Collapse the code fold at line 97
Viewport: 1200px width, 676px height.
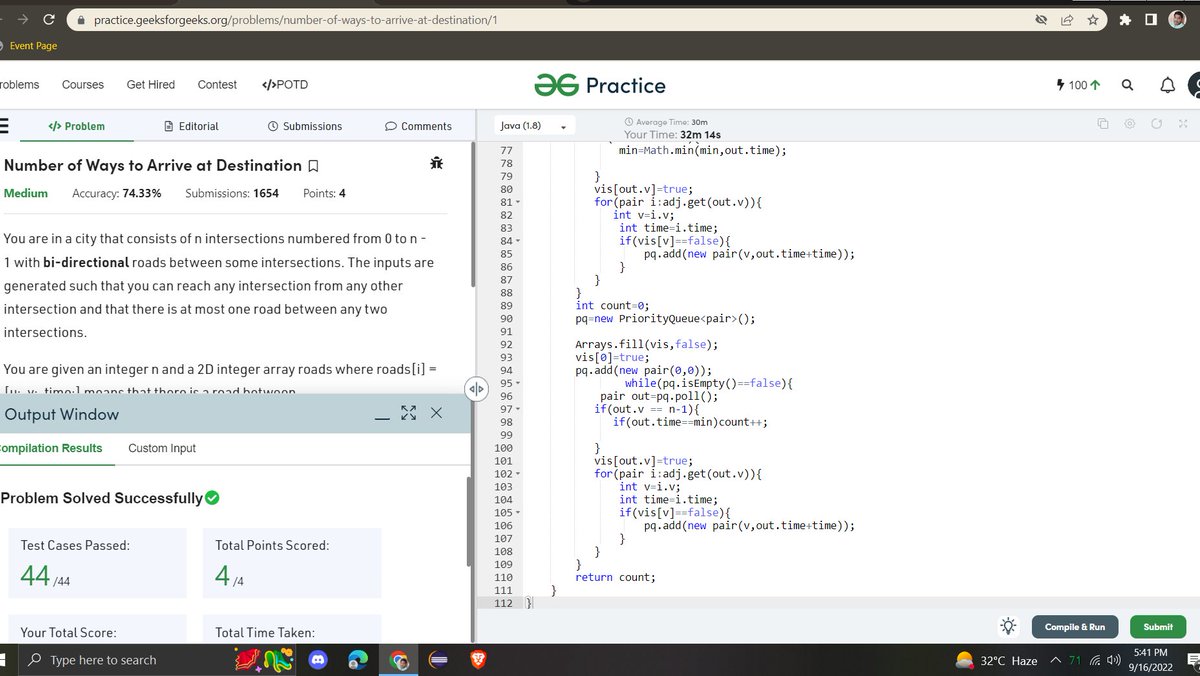517,409
